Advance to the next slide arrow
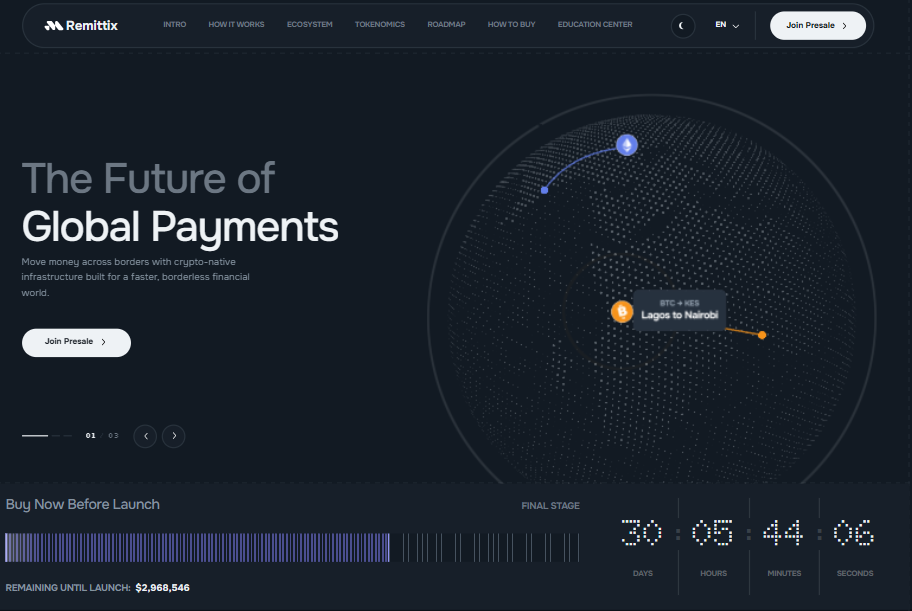The width and height of the screenshot is (912, 611). 173,436
